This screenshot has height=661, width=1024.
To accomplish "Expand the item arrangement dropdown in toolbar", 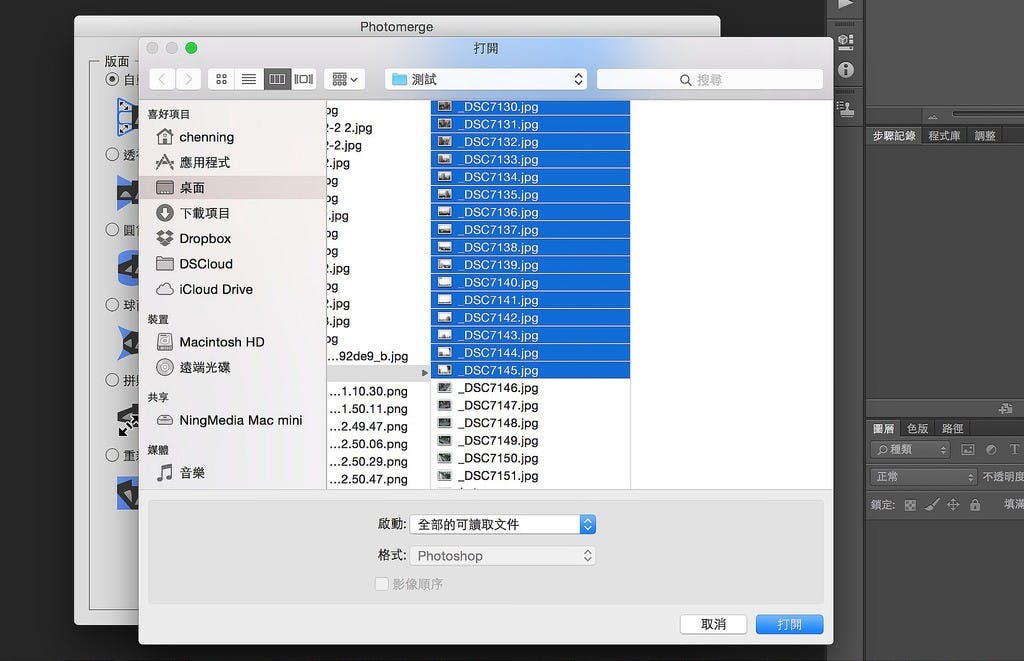I will (344, 79).
